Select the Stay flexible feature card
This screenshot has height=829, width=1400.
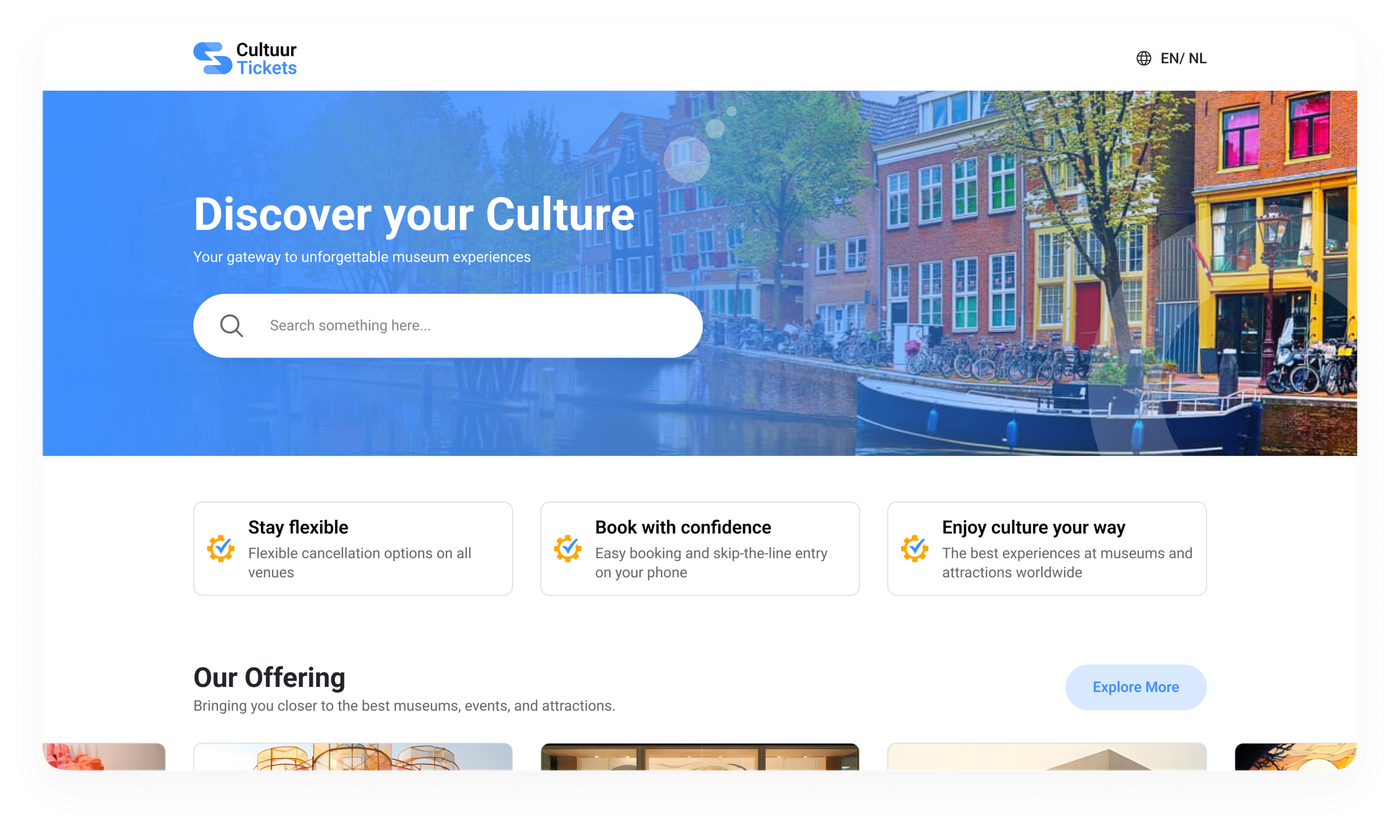[352, 548]
